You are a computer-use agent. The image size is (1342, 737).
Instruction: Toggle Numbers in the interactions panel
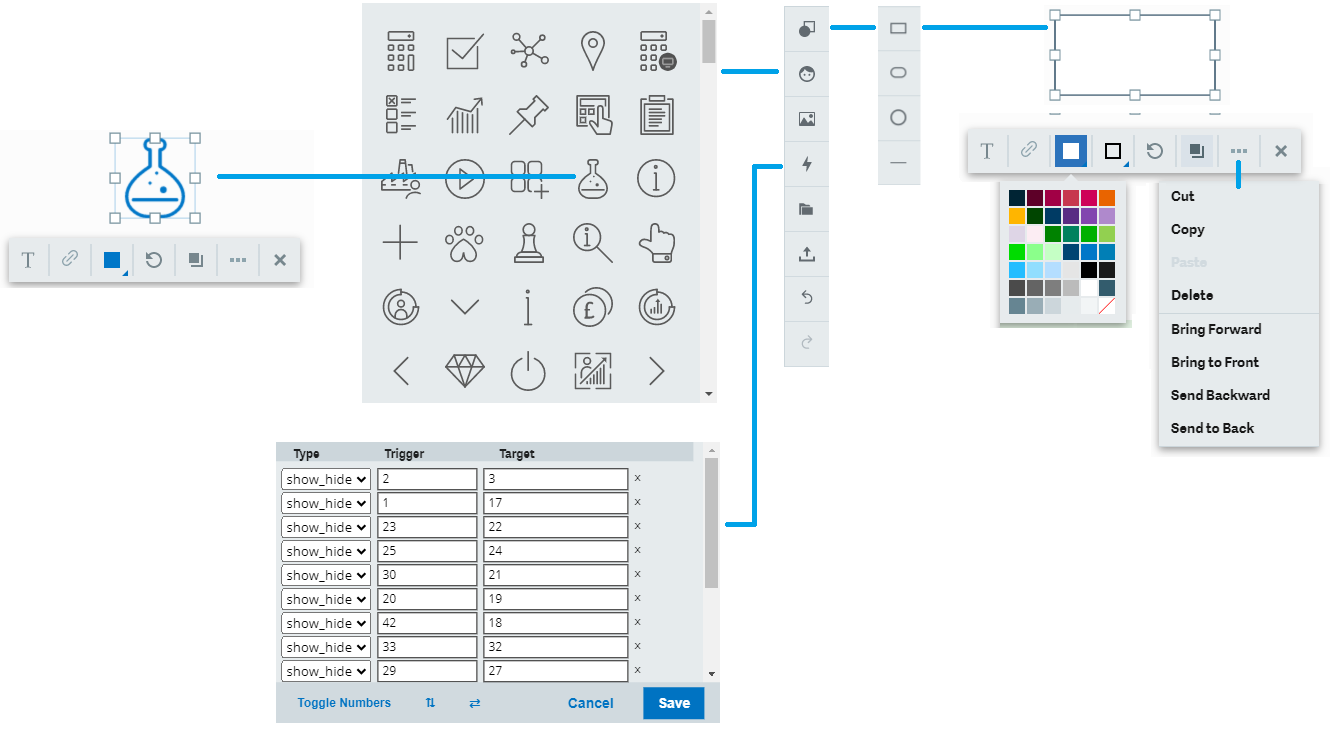pos(344,703)
